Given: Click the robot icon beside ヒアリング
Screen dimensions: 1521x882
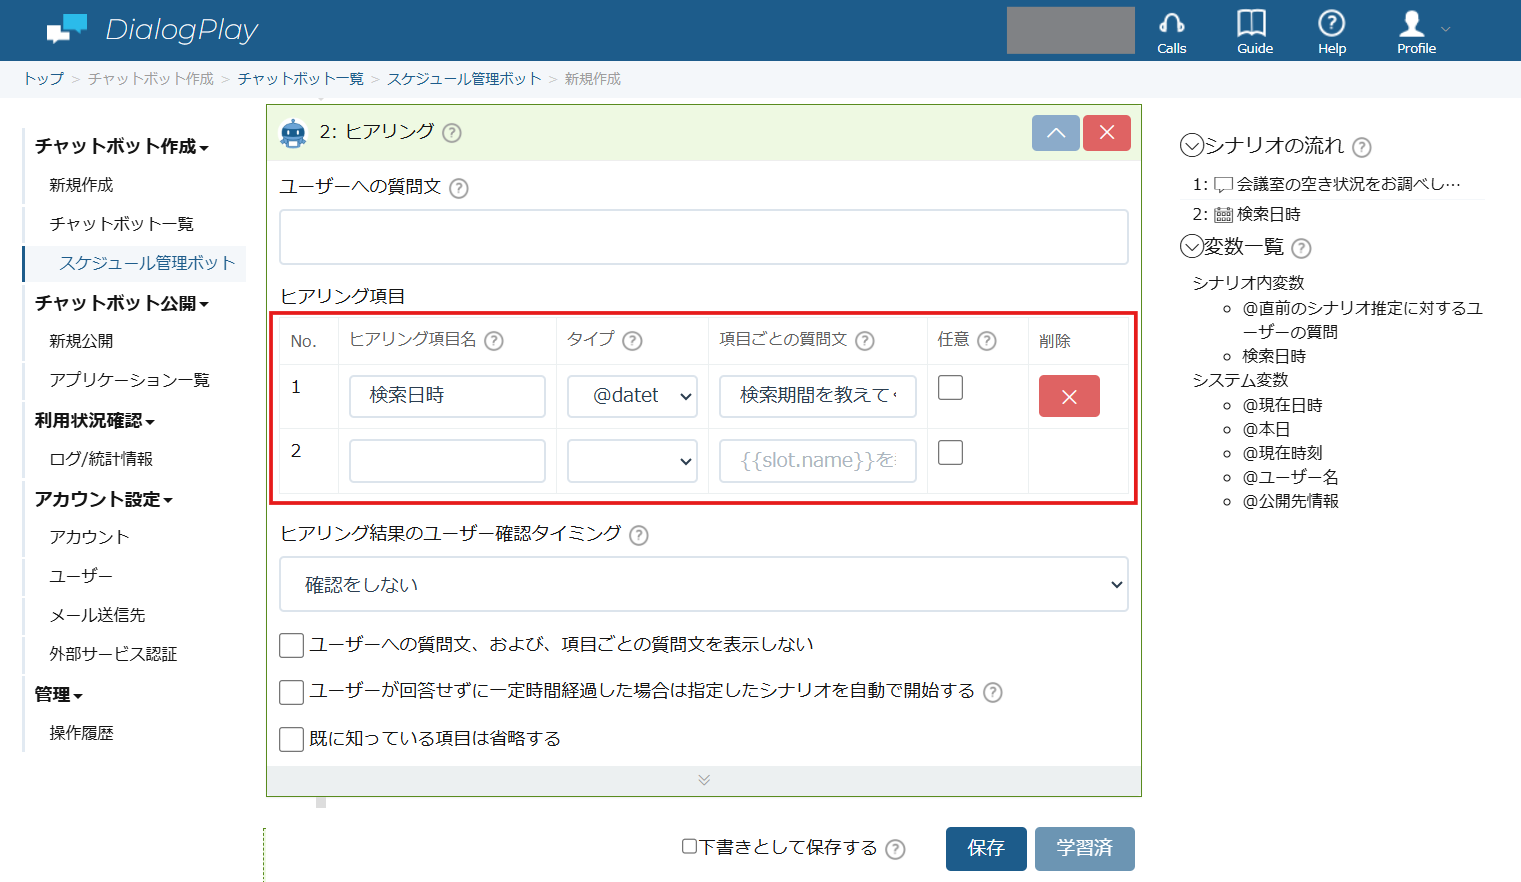Looking at the screenshot, I should pos(293,133).
